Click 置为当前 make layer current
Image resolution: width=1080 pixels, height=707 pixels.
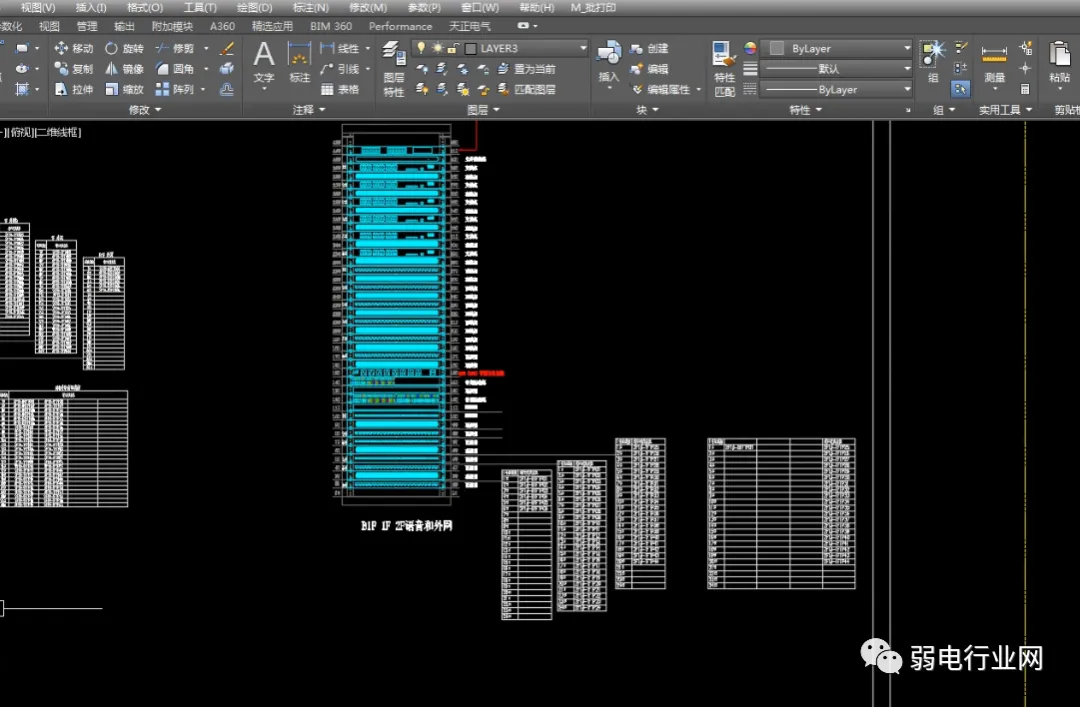click(x=527, y=69)
